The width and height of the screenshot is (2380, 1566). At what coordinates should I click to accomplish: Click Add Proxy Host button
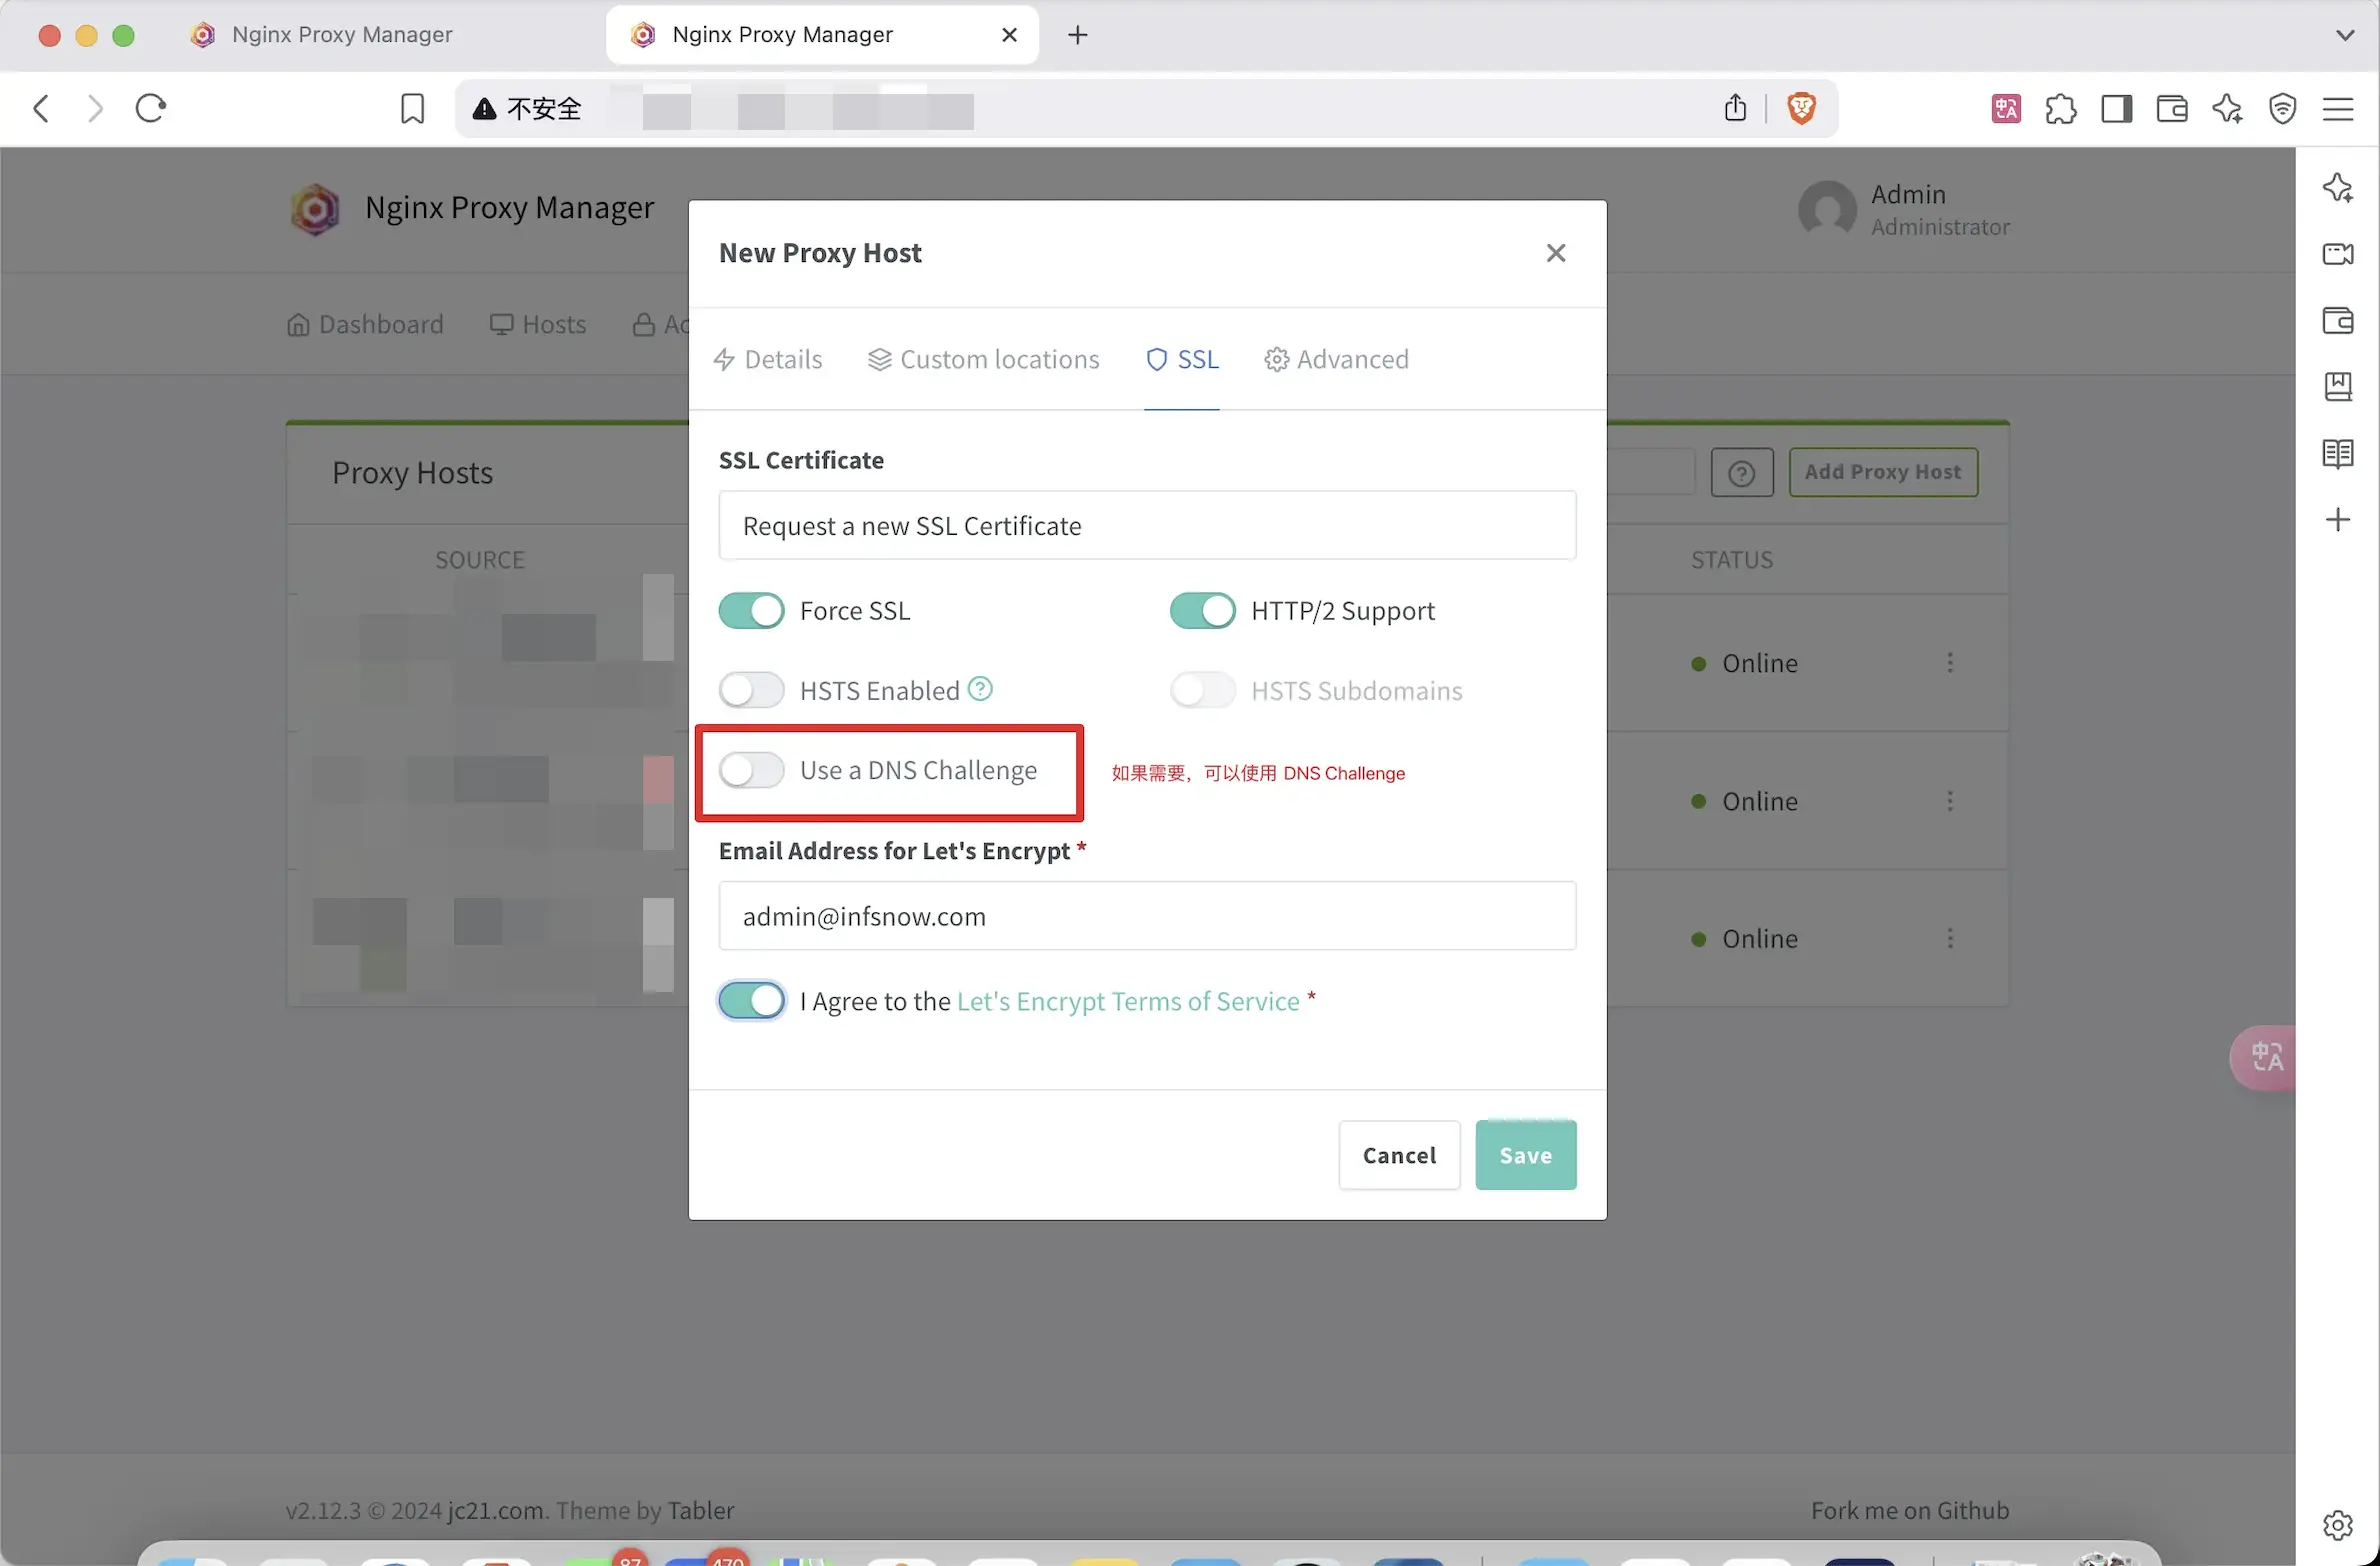(x=1883, y=472)
